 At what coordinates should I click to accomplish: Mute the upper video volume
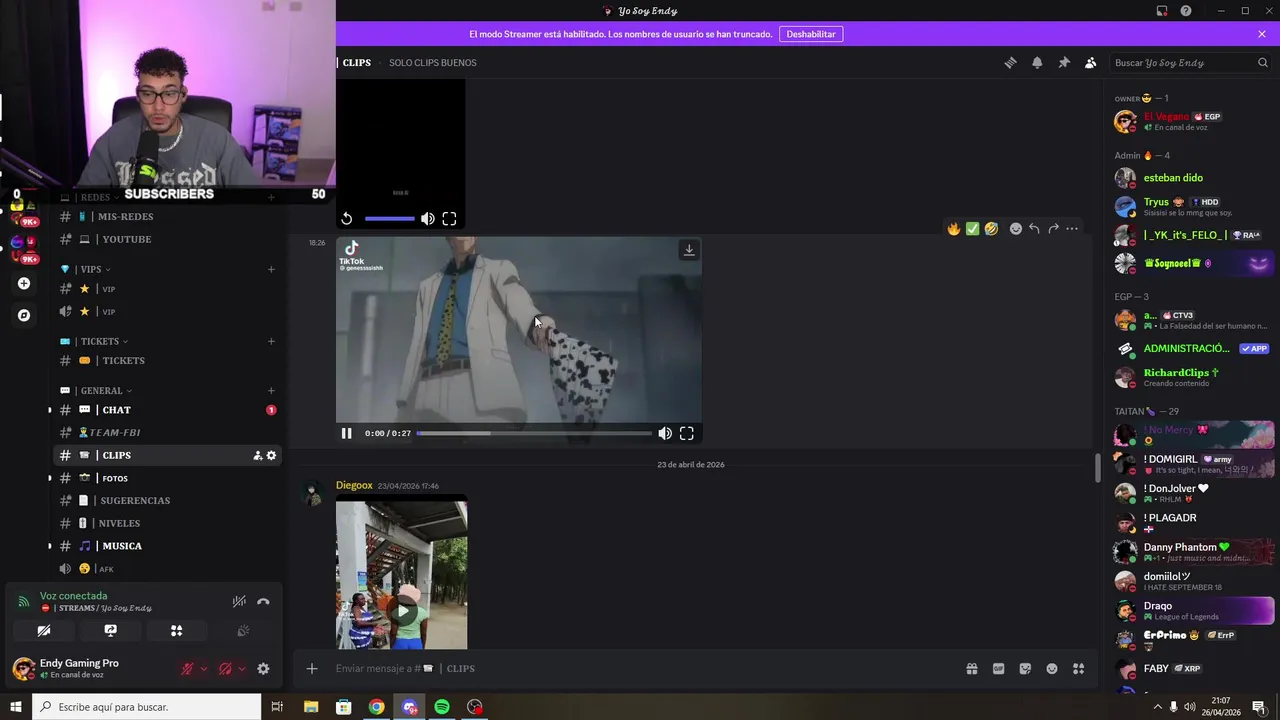point(427,219)
